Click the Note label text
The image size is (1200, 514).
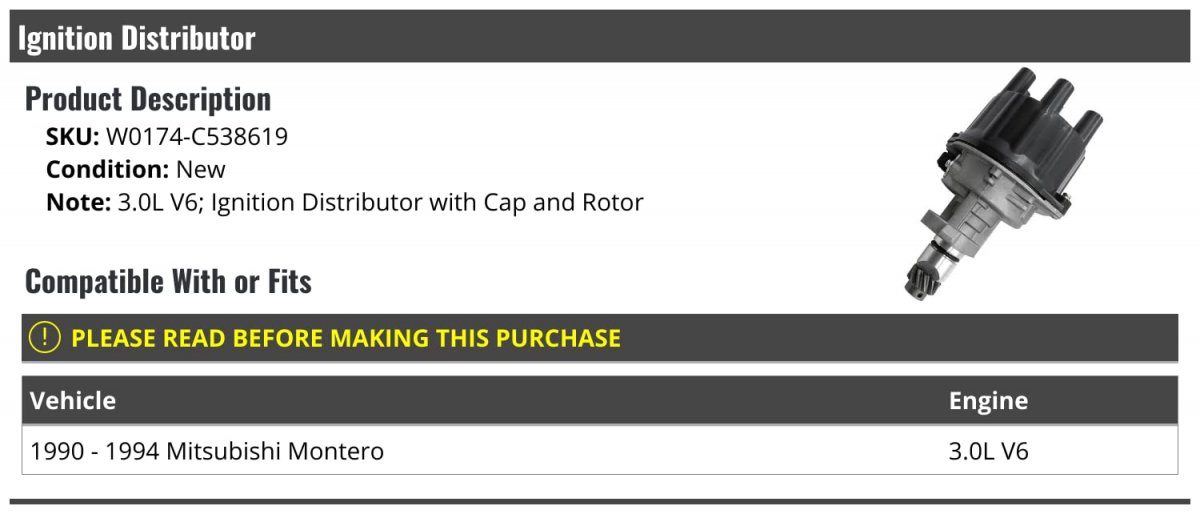[78, 202]
